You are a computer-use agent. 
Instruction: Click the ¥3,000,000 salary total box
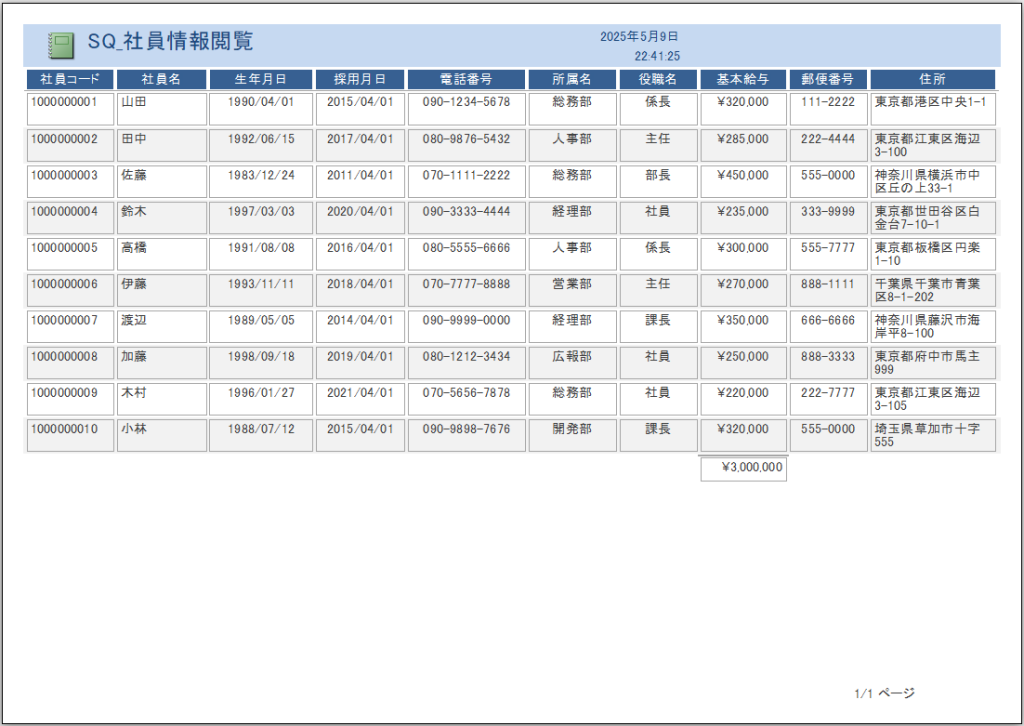coord(743,468)
